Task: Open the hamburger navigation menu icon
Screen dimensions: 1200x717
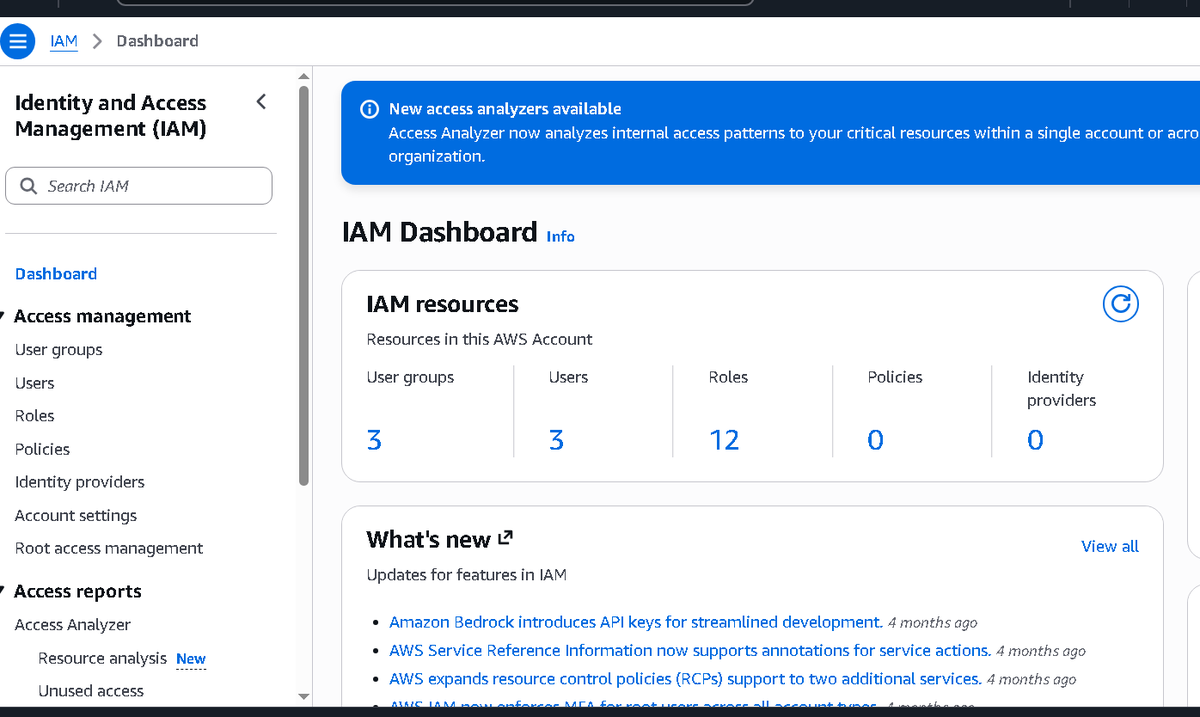Action: click(x=17, y=42)
